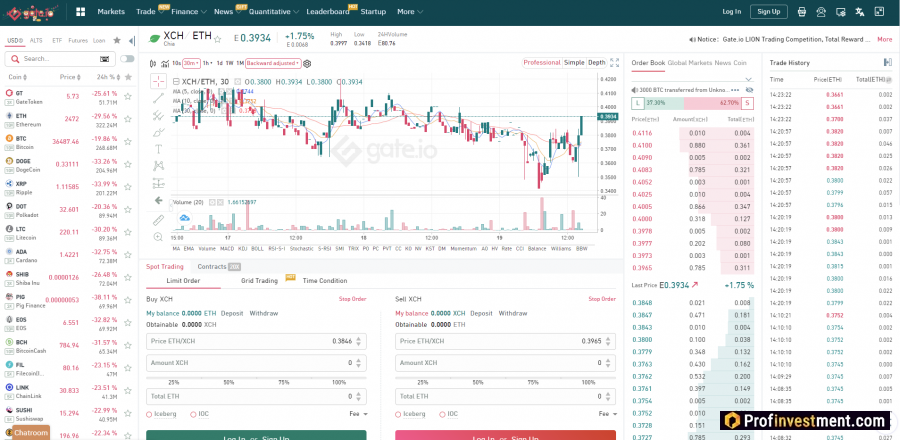Click the Sign Up button
Image resolution: width=900 pixels, height=440 pixels.
pos(769,12)
